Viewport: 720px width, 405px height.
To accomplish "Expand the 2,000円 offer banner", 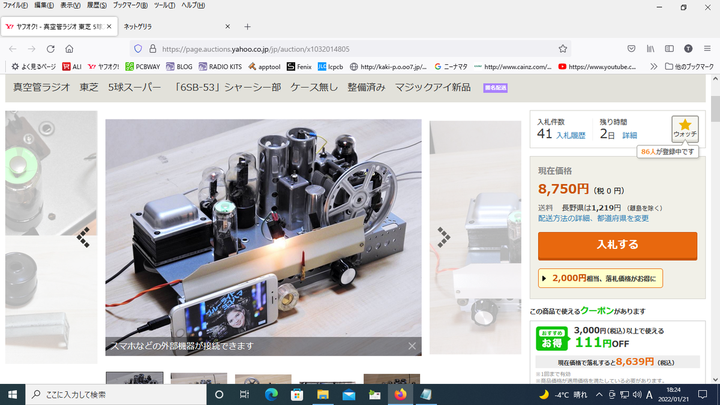I will point(600,278).
